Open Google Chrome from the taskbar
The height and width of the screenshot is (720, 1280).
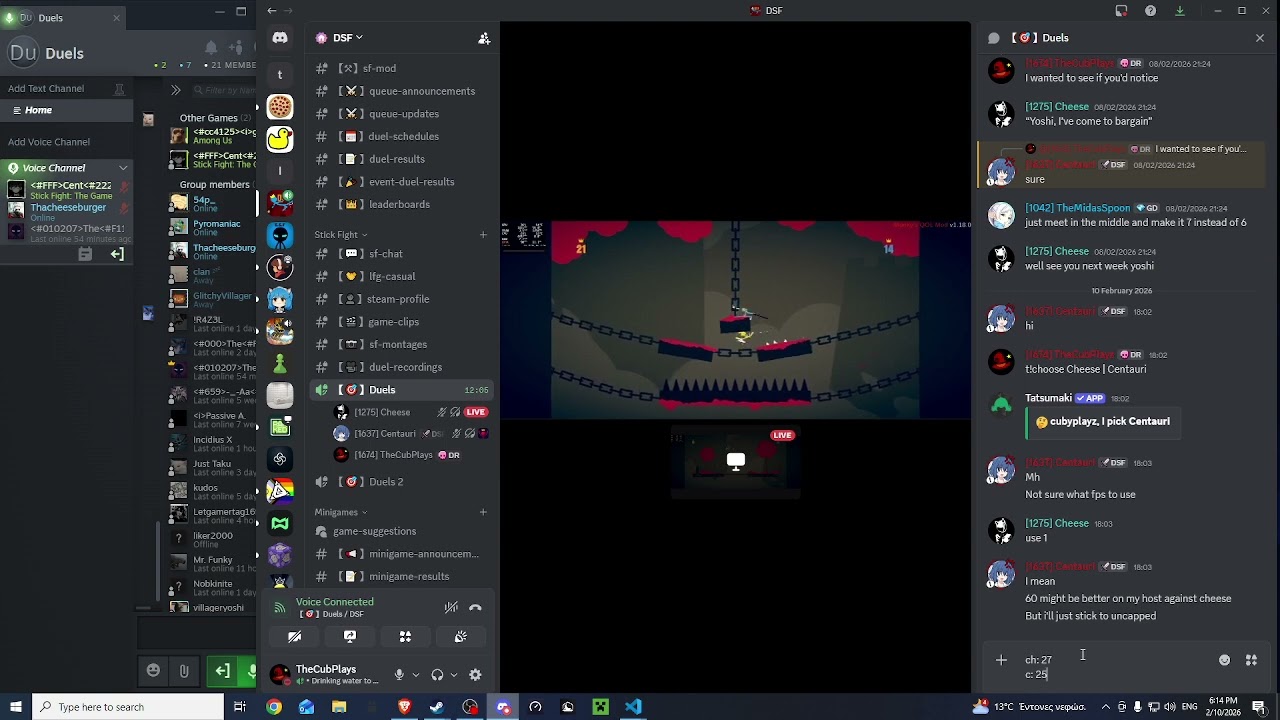tap(273, 707)
